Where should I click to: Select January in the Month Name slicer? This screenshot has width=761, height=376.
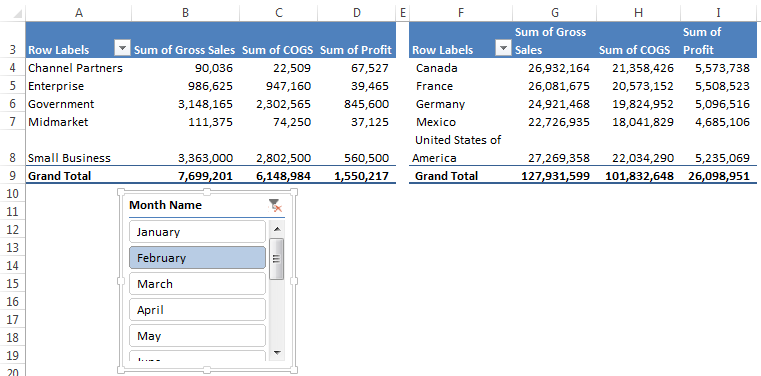pos(198,231)
